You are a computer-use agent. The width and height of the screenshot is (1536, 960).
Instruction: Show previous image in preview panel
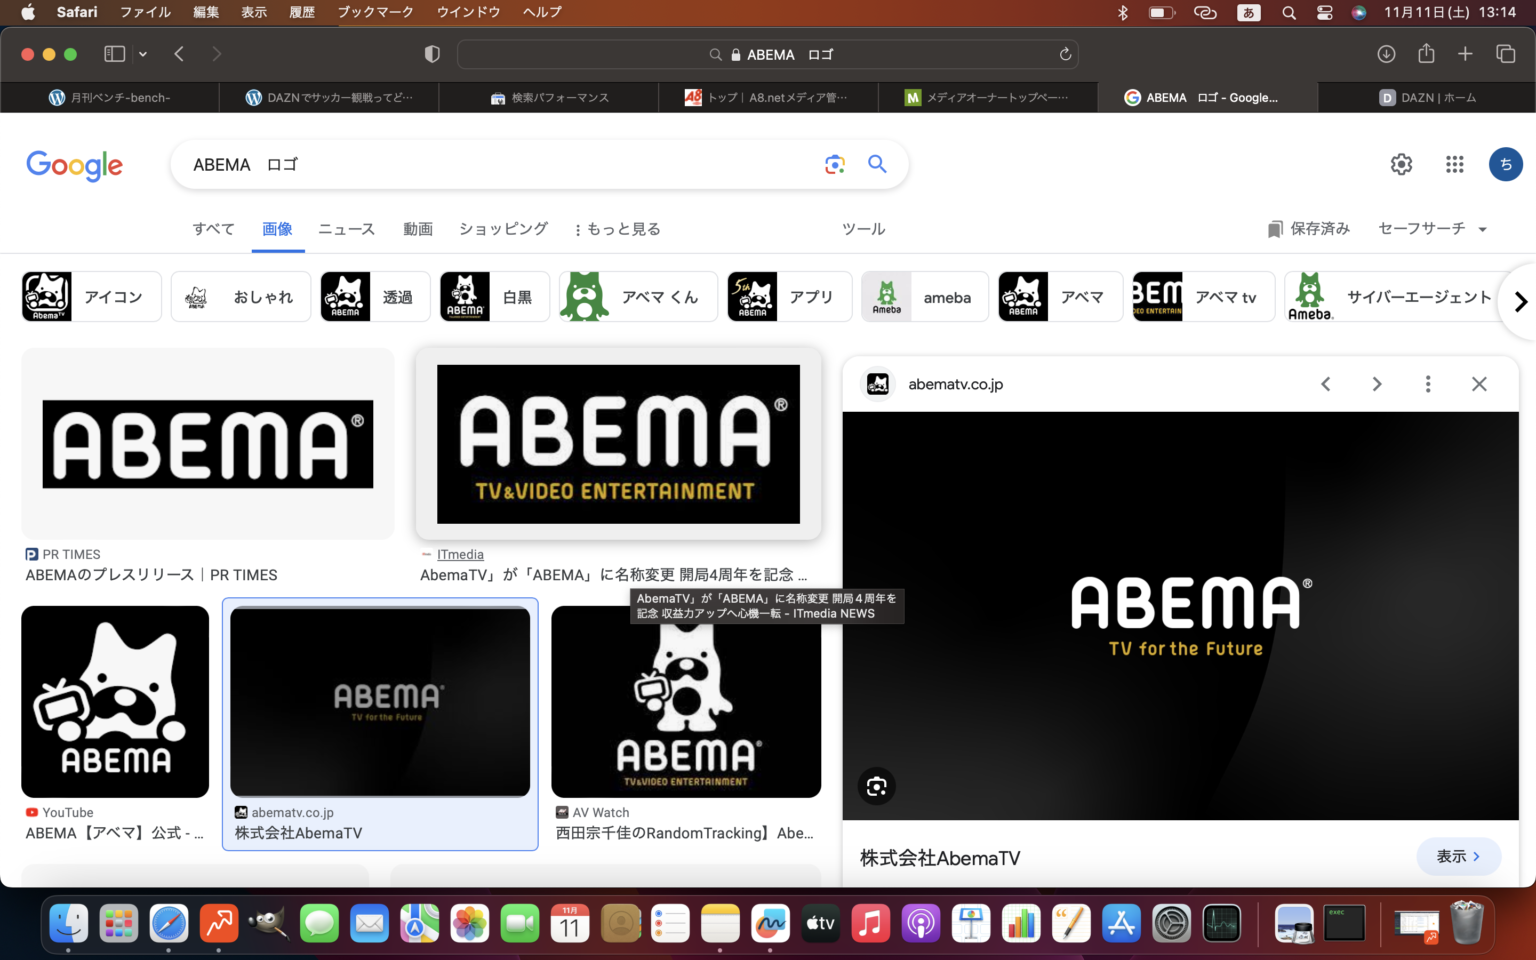tap(1326, 384)
